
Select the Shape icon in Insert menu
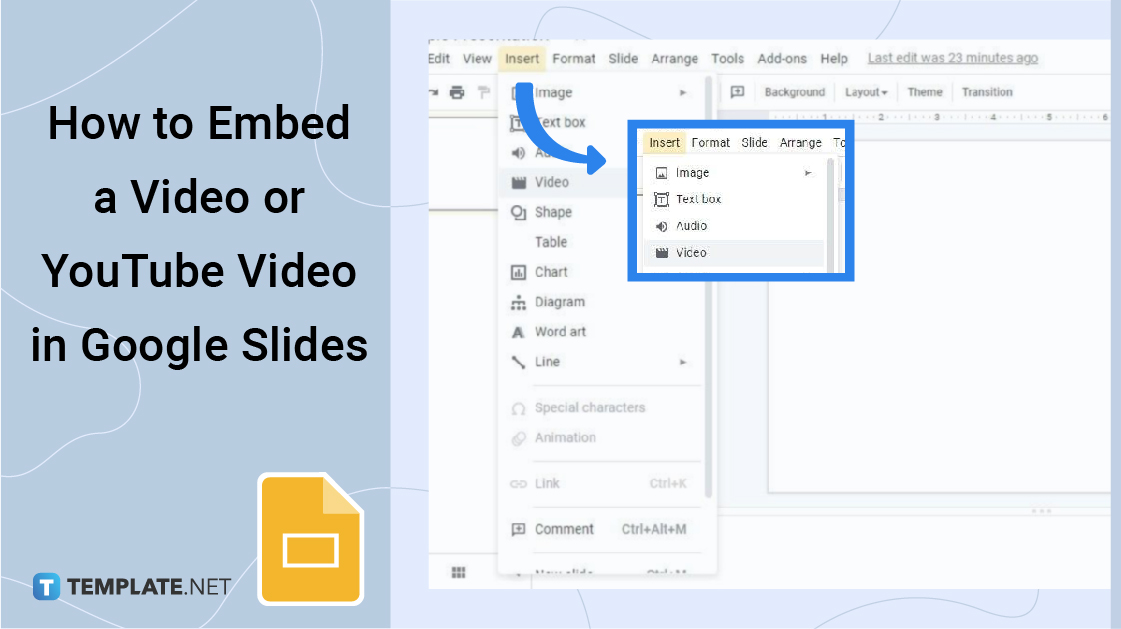point(519,212)
